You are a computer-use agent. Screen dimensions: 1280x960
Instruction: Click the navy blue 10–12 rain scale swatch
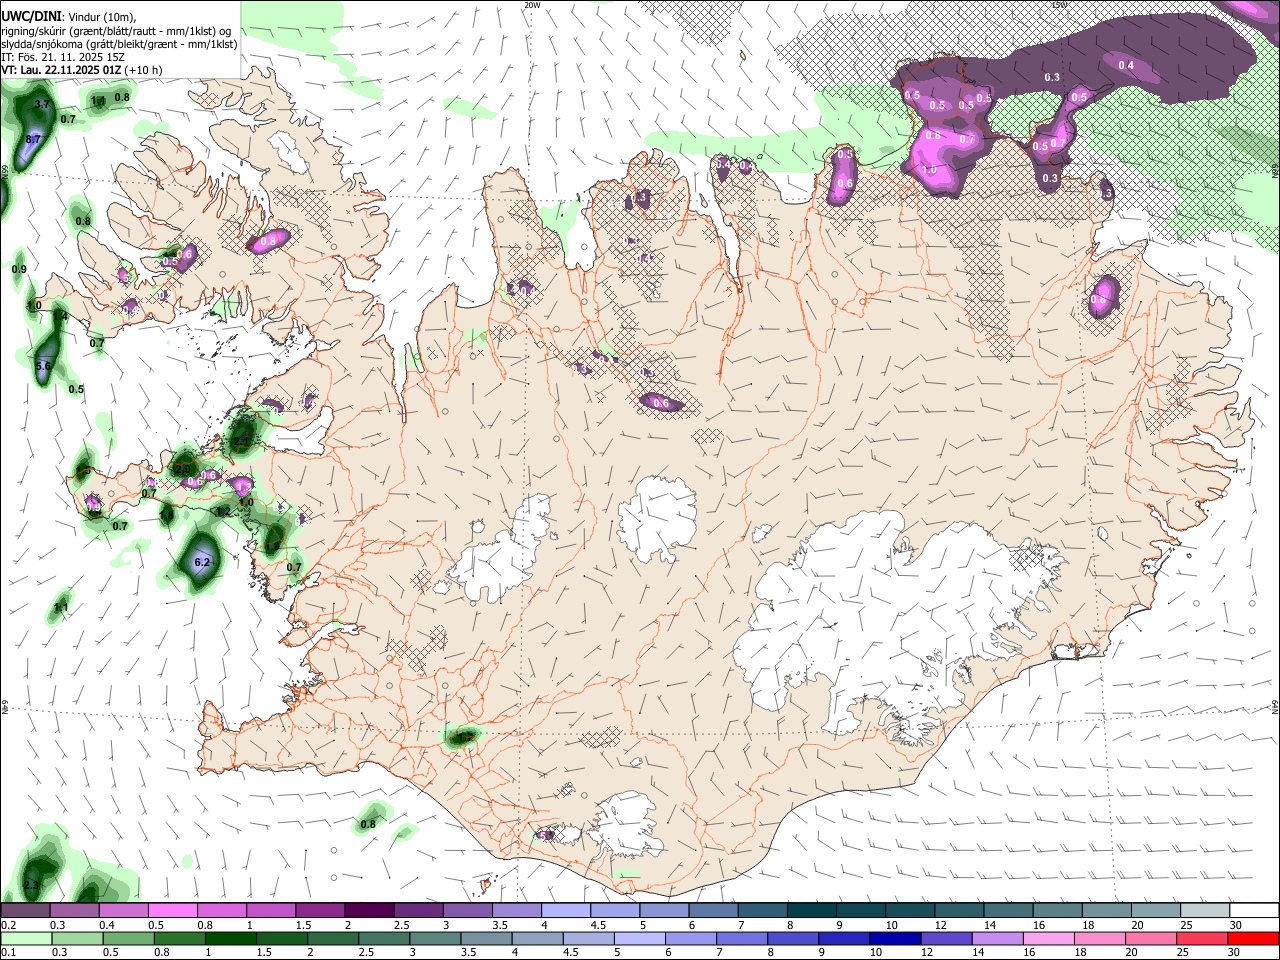(895, 938)
